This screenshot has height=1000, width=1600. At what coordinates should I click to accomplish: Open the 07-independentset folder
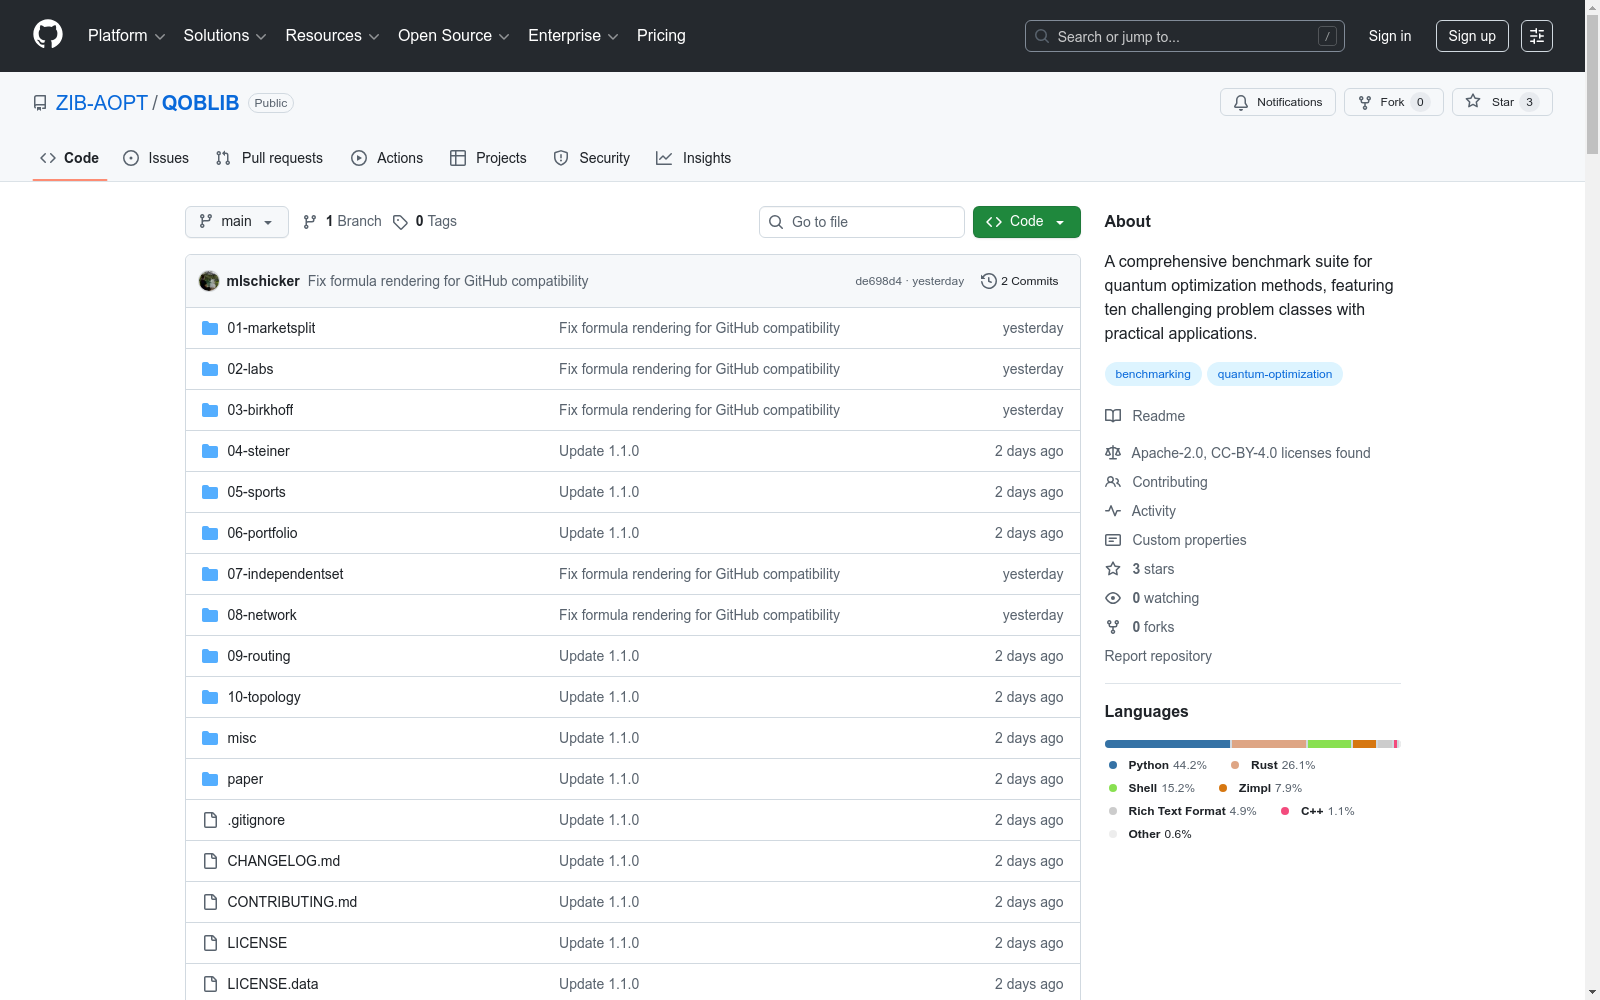tap(285, 574)
